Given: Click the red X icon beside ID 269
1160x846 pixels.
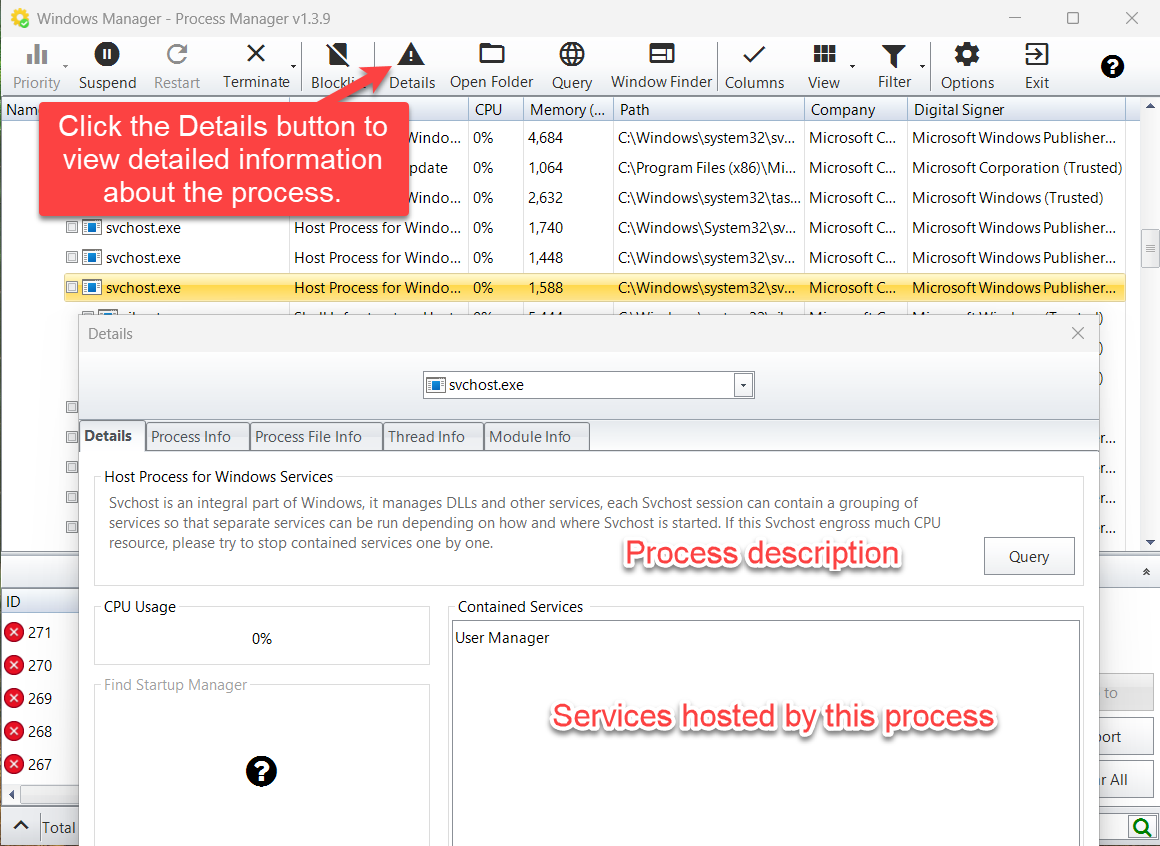Looking at the screenshot, I should click(x=14, y=698).
